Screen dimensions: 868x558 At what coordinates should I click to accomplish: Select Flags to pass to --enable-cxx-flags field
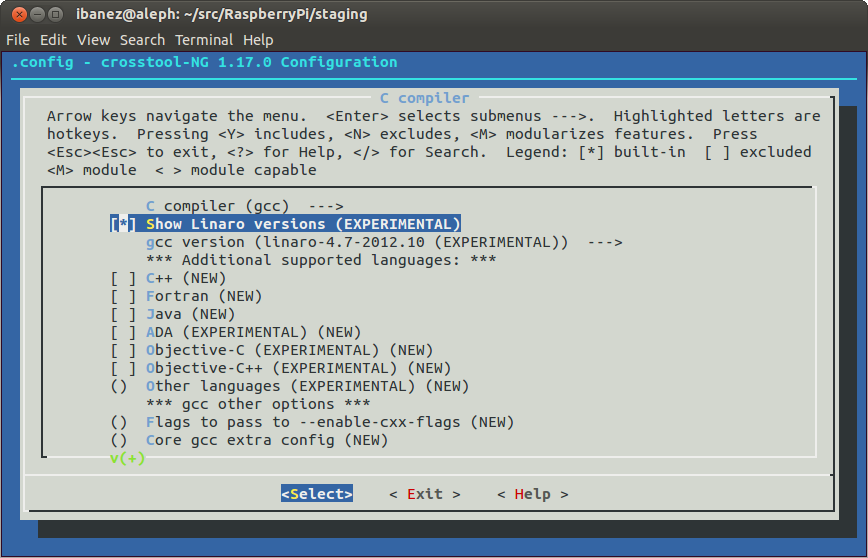point(312,422)
